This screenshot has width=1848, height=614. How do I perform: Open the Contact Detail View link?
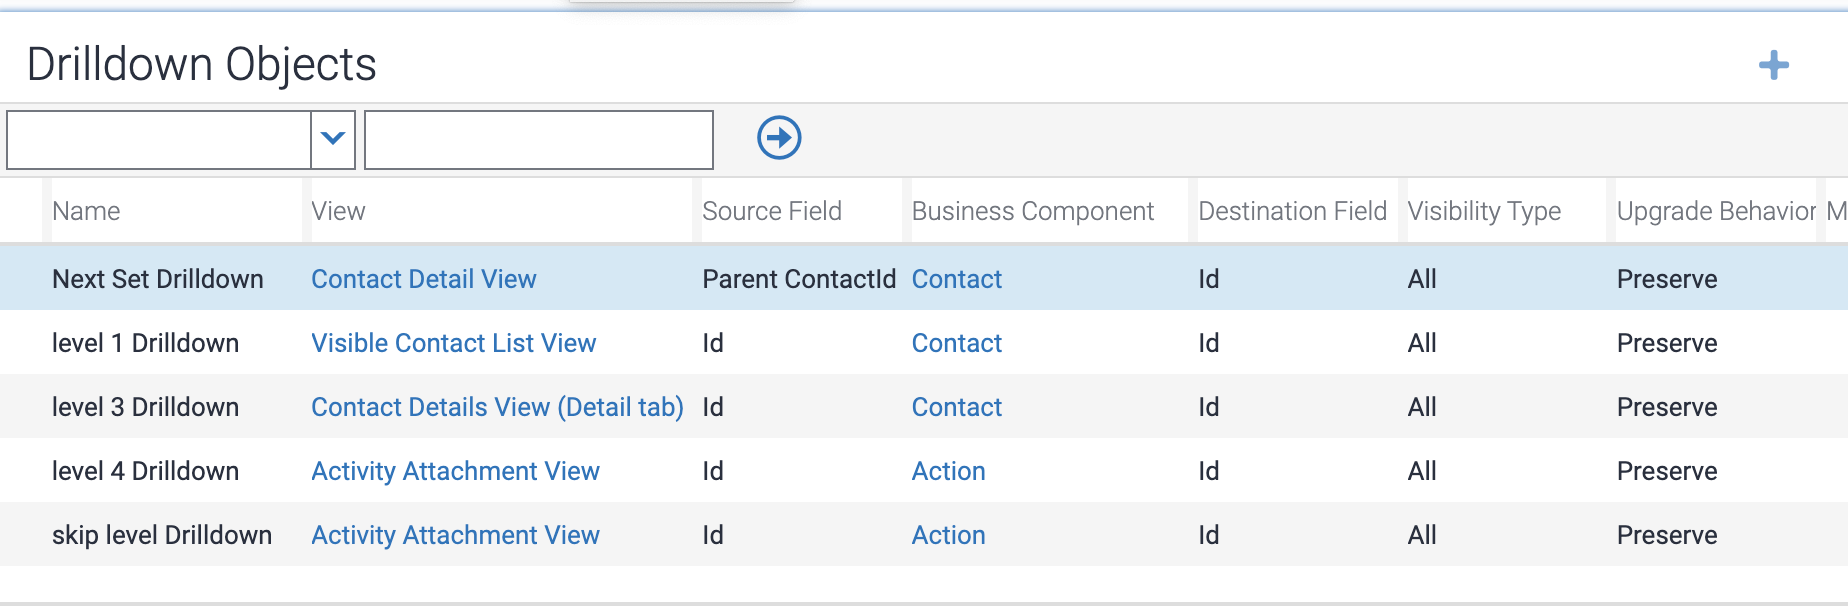coord(424,279)
